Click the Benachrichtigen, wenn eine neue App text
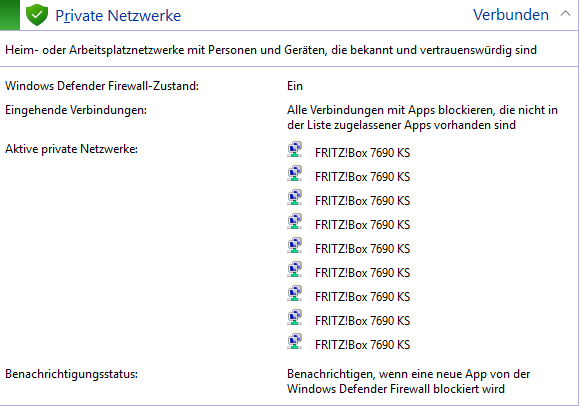Viewport: 581px width, 407px height. (409, 381)
